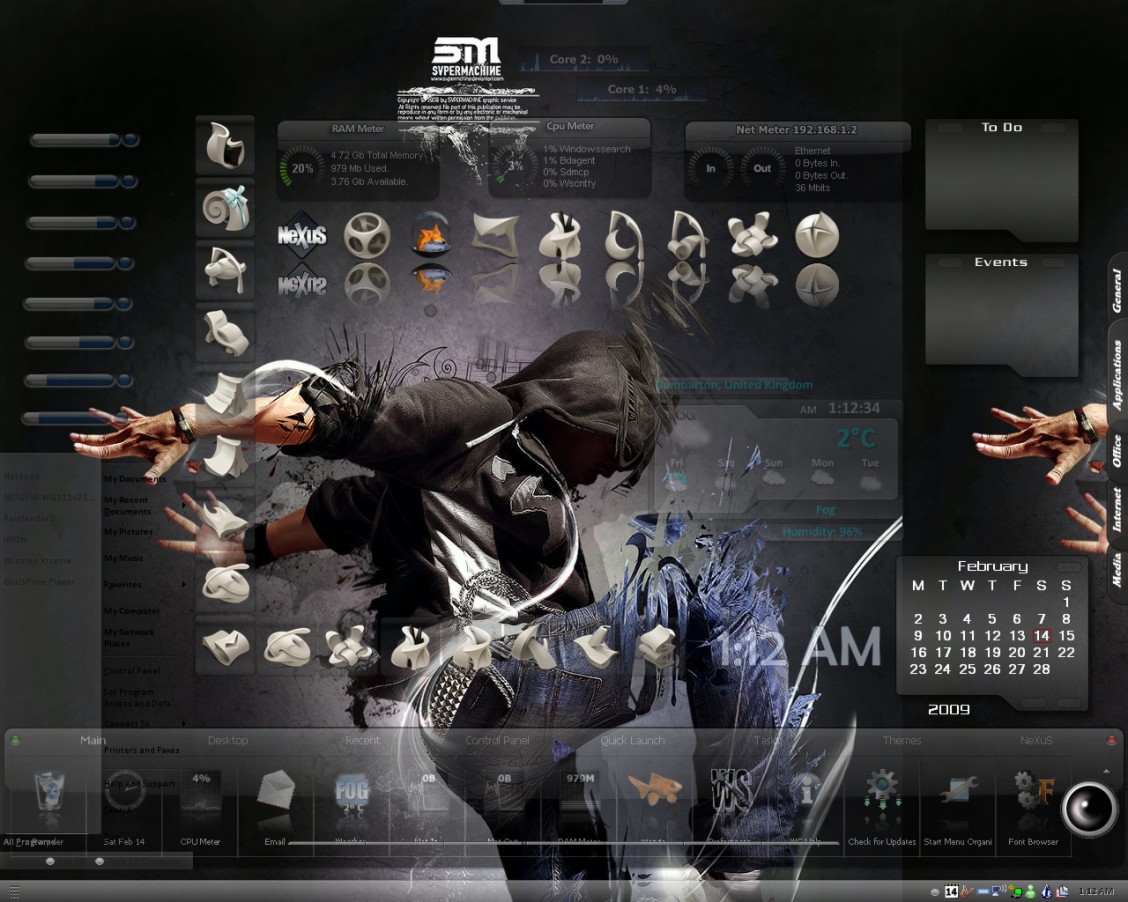Click the Events widget header
The height and width of the screenshot is (902, 1128).
(1001, 263)
